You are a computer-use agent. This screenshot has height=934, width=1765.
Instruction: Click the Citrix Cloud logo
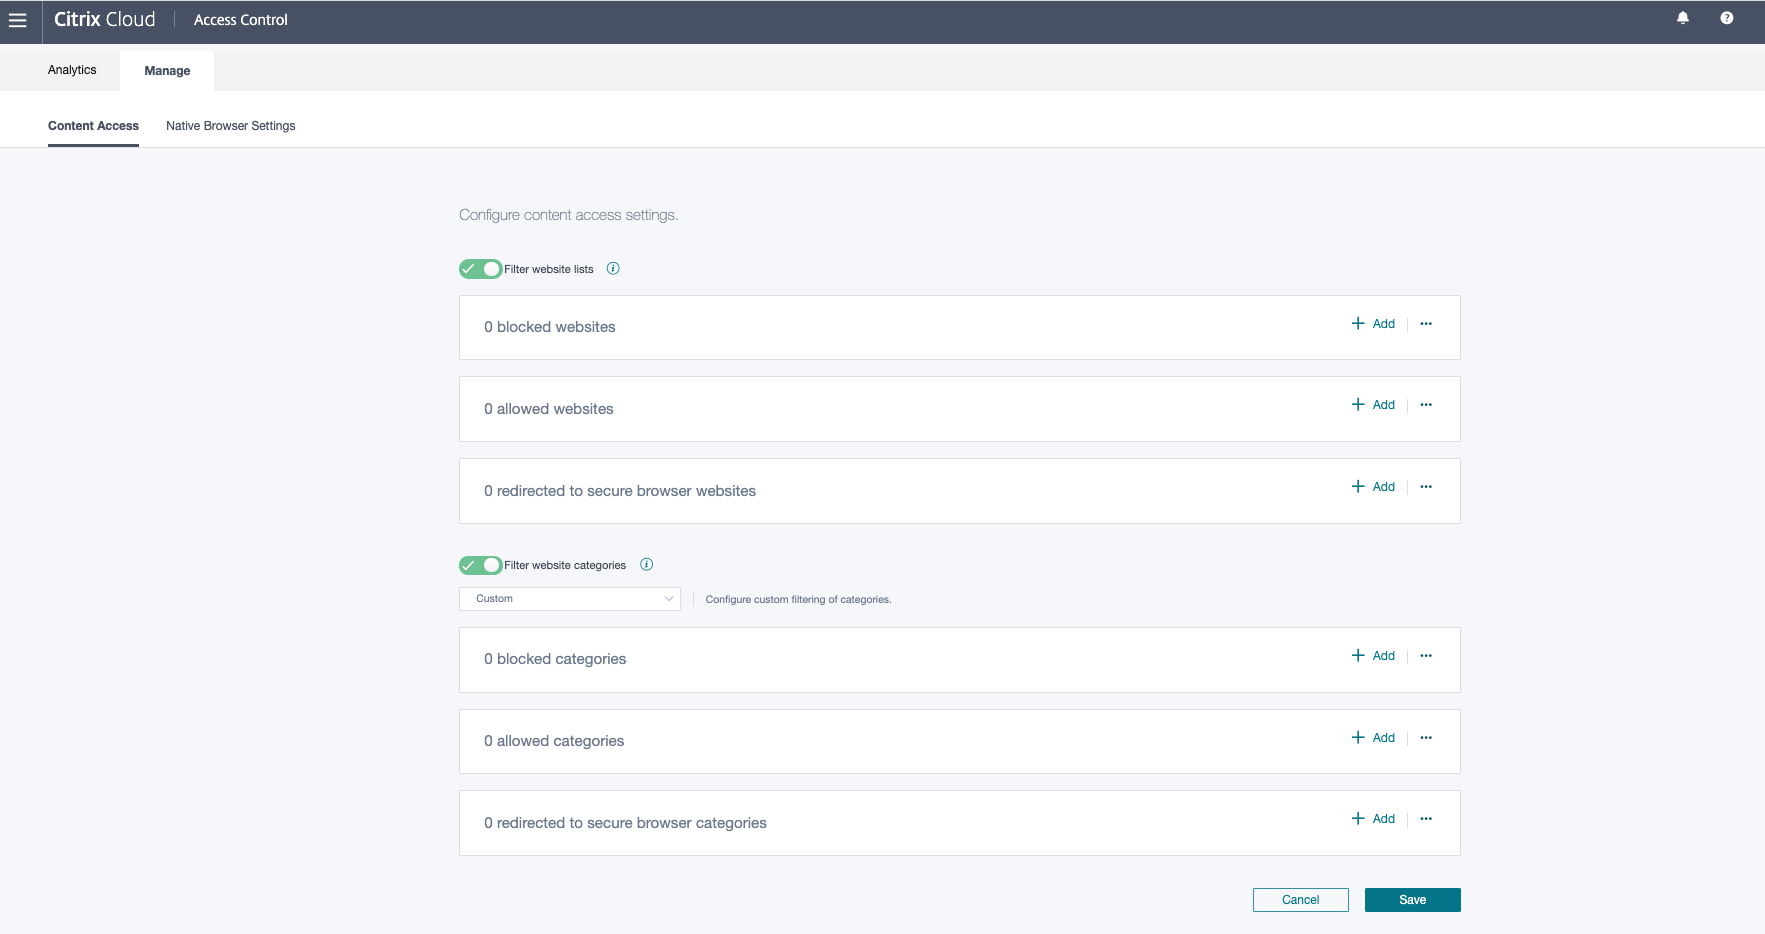pyautogui.click(x=105, y=20)
